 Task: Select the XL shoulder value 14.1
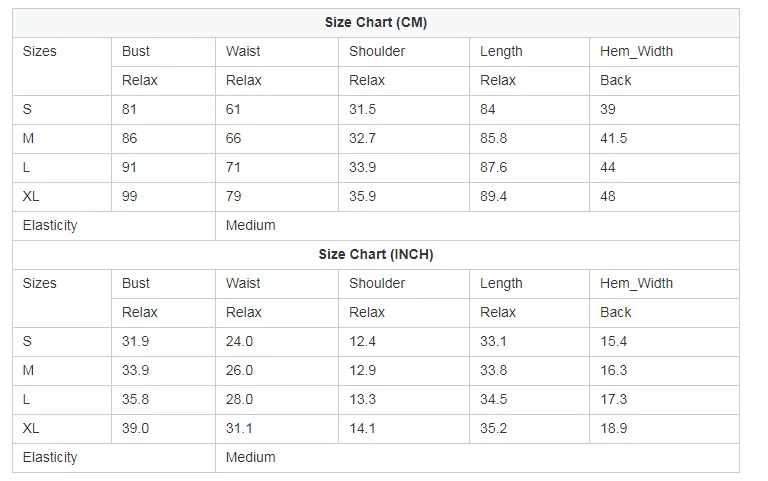tap(362, 428)
